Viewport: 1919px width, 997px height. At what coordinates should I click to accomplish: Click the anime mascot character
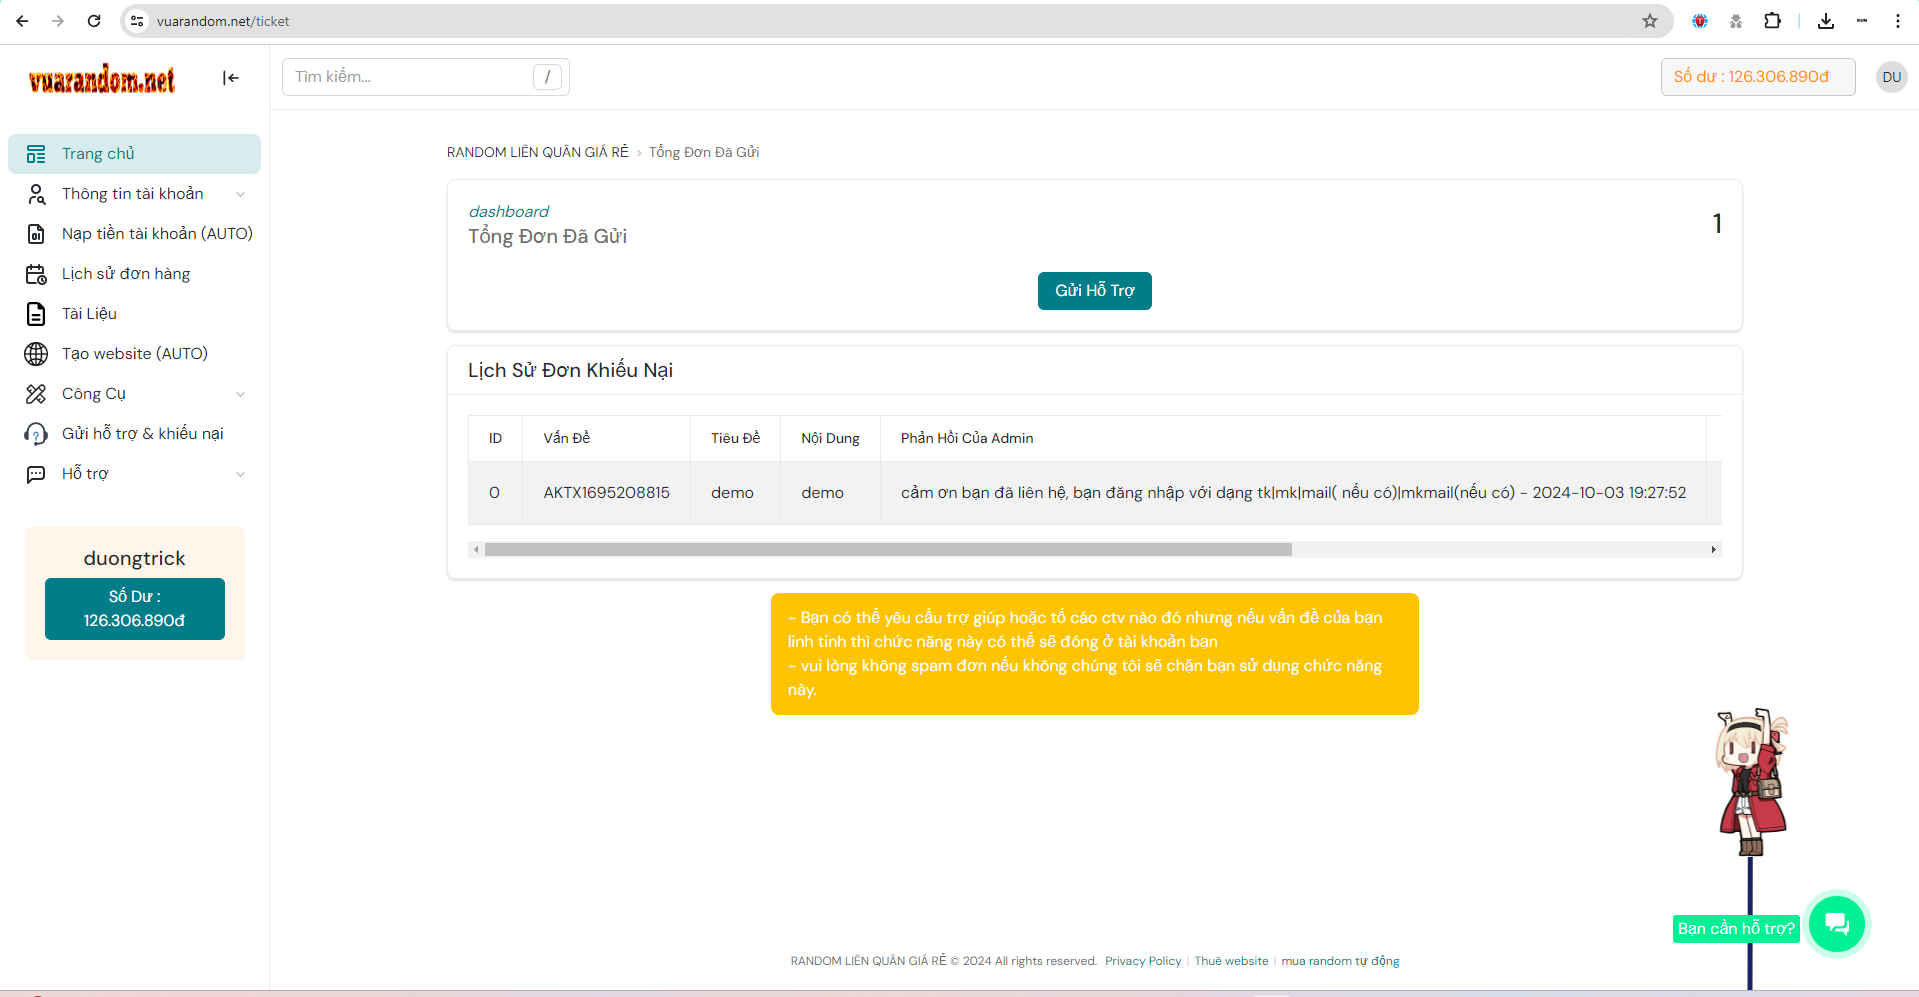1751,782
